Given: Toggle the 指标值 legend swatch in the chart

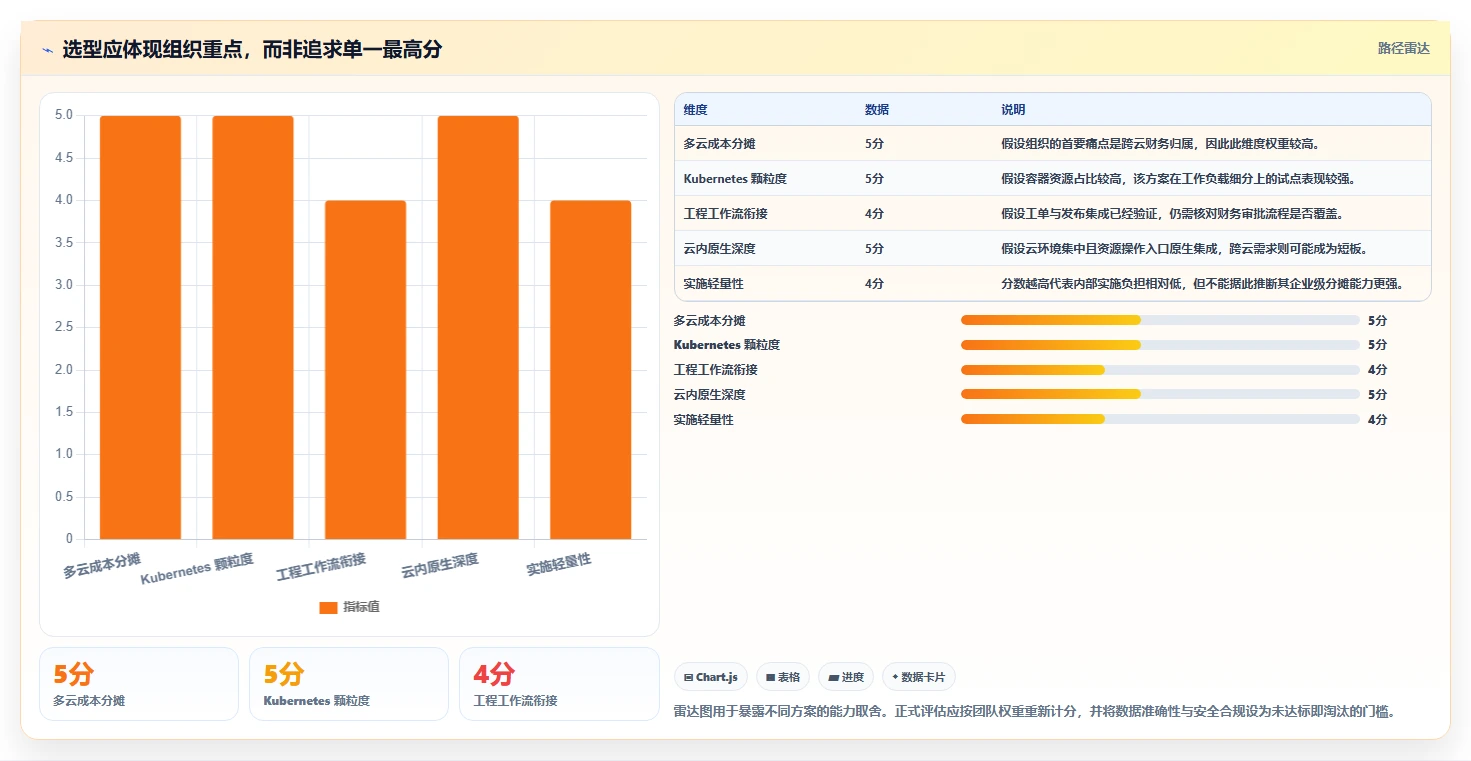Looking at the screenshot, I should point(328,608).
